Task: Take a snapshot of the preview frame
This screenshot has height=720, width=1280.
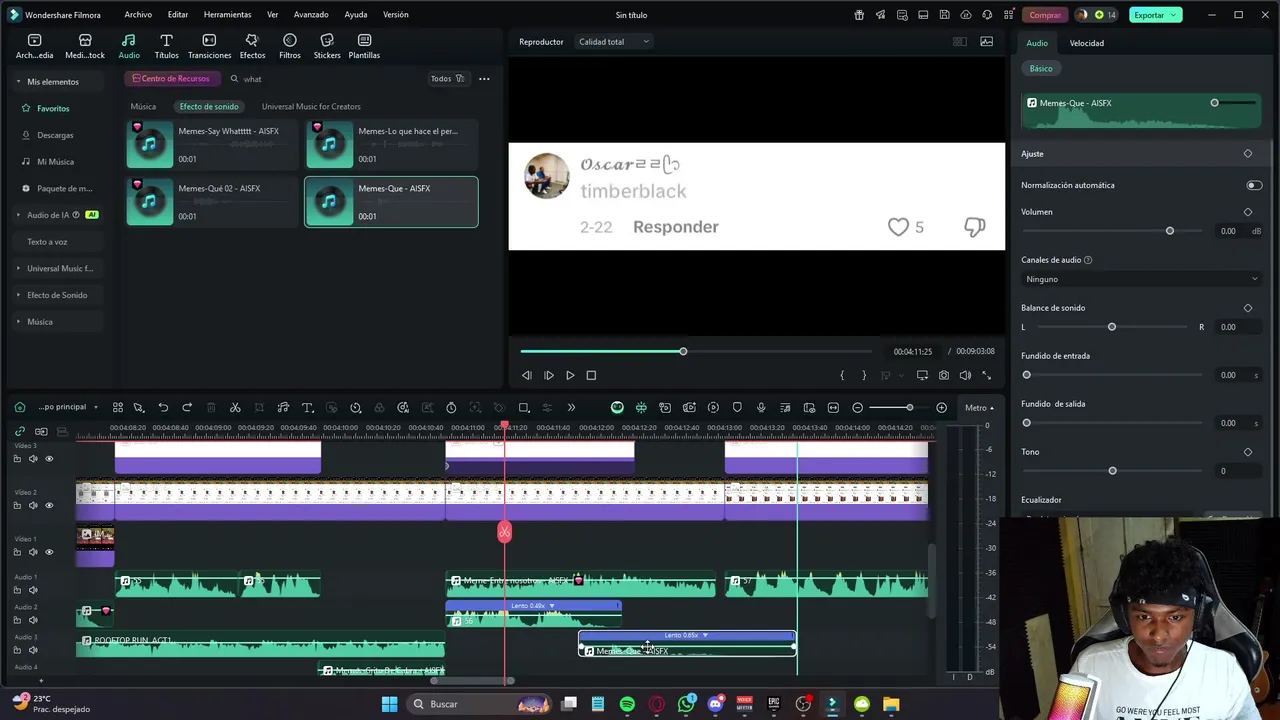Action: [x=943, y=375]
